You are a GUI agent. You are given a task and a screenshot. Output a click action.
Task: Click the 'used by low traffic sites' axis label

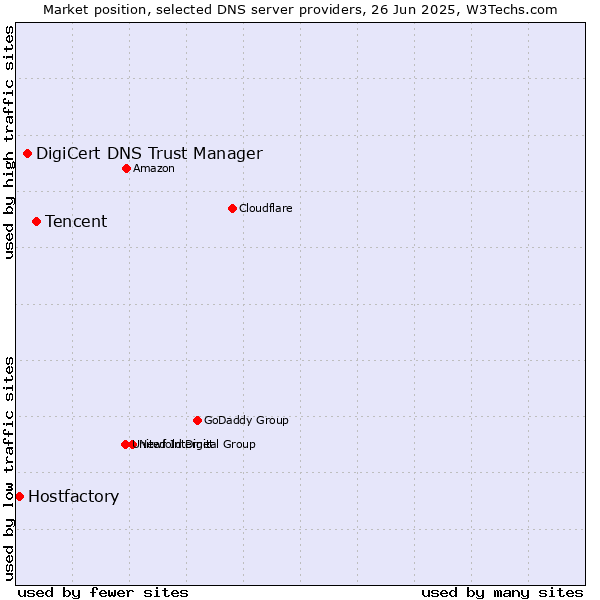pyautogui.click(x=9, y=469)
